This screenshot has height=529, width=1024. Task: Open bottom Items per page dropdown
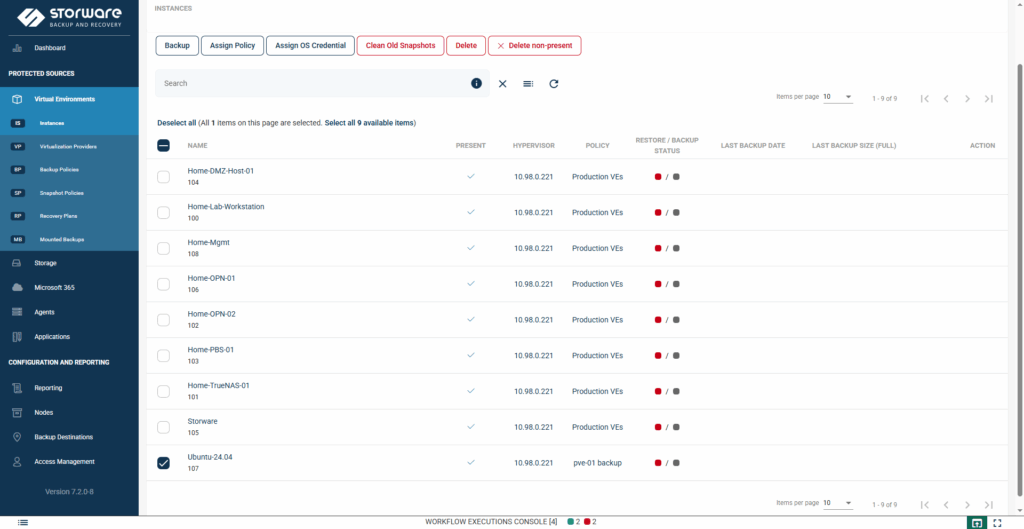click(838, 503)
